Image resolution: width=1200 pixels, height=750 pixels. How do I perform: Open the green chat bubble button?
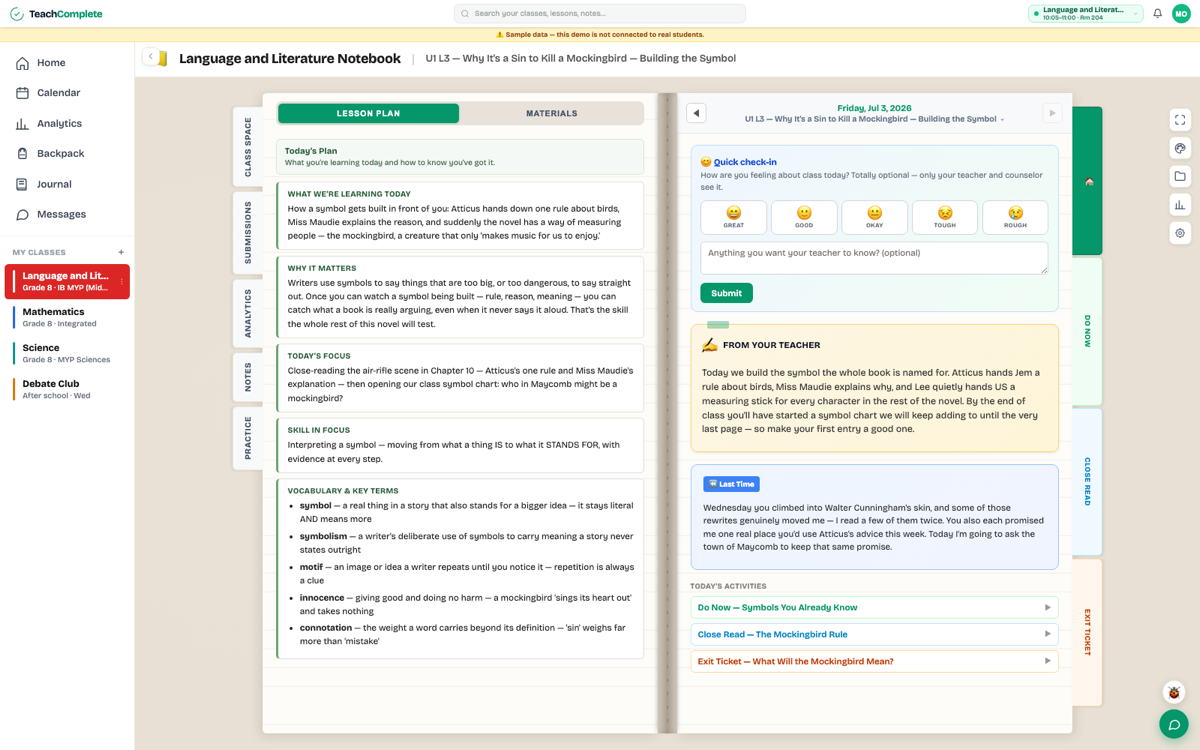pos(1174,725)
